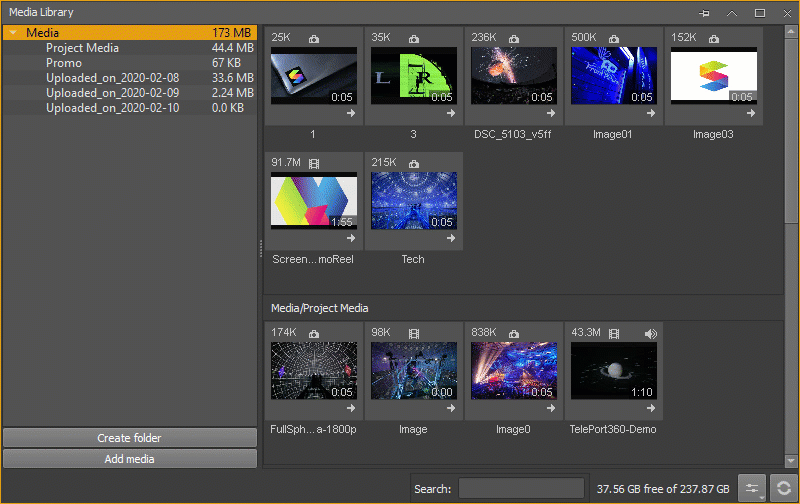Click the pin icon in the title bar
This screenshot has width=800, height=504.
[704, 13]
